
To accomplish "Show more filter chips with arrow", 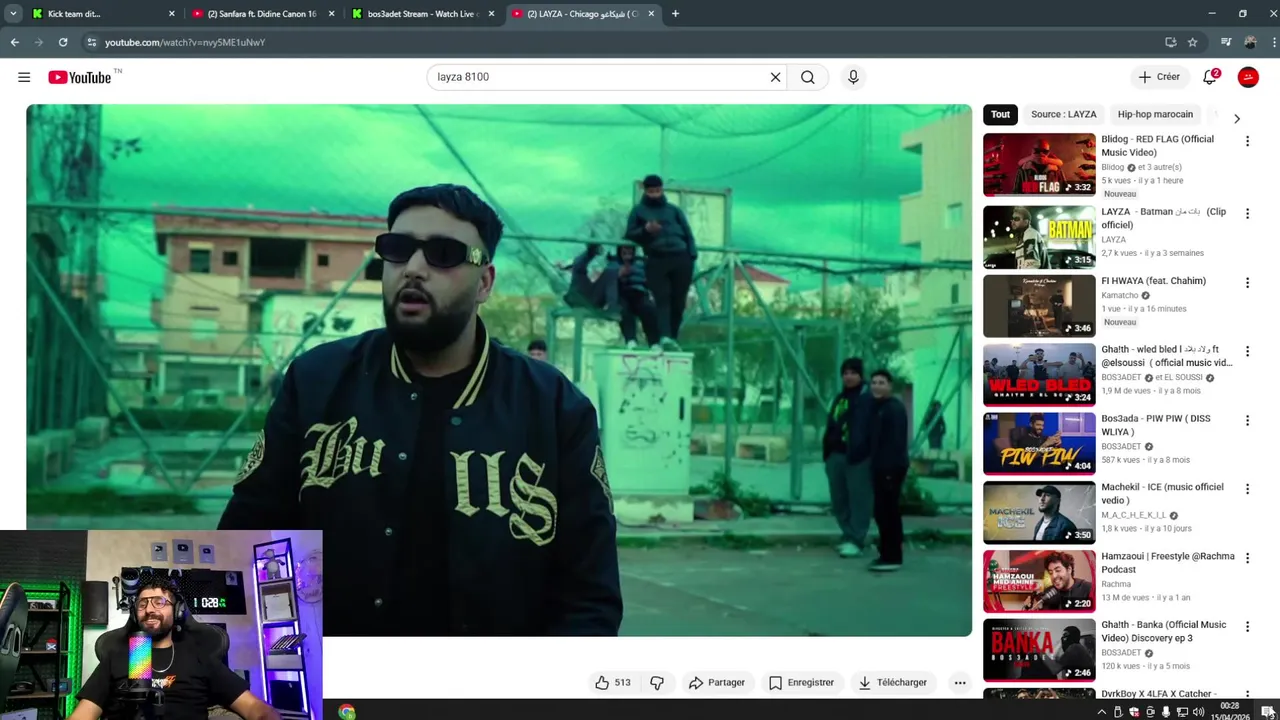I will pyautogui.click(x=1237, y=118).
